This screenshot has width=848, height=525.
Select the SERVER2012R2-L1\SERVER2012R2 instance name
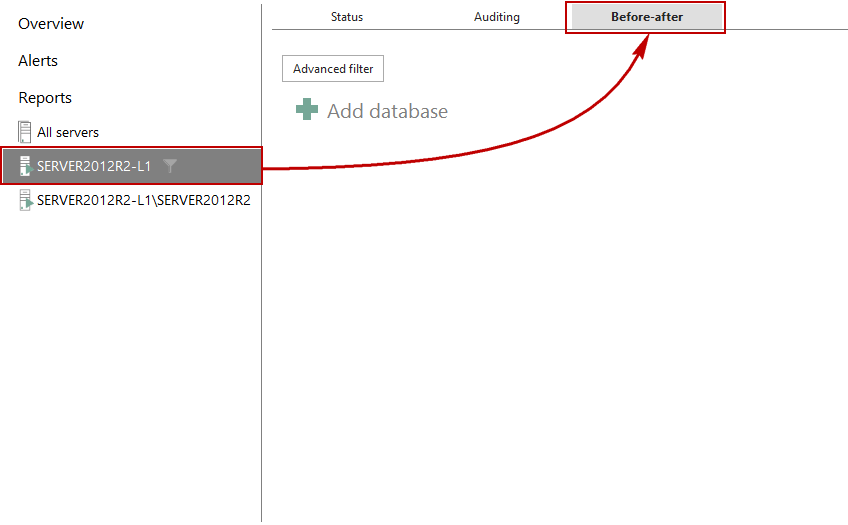[x=143, y=200]
